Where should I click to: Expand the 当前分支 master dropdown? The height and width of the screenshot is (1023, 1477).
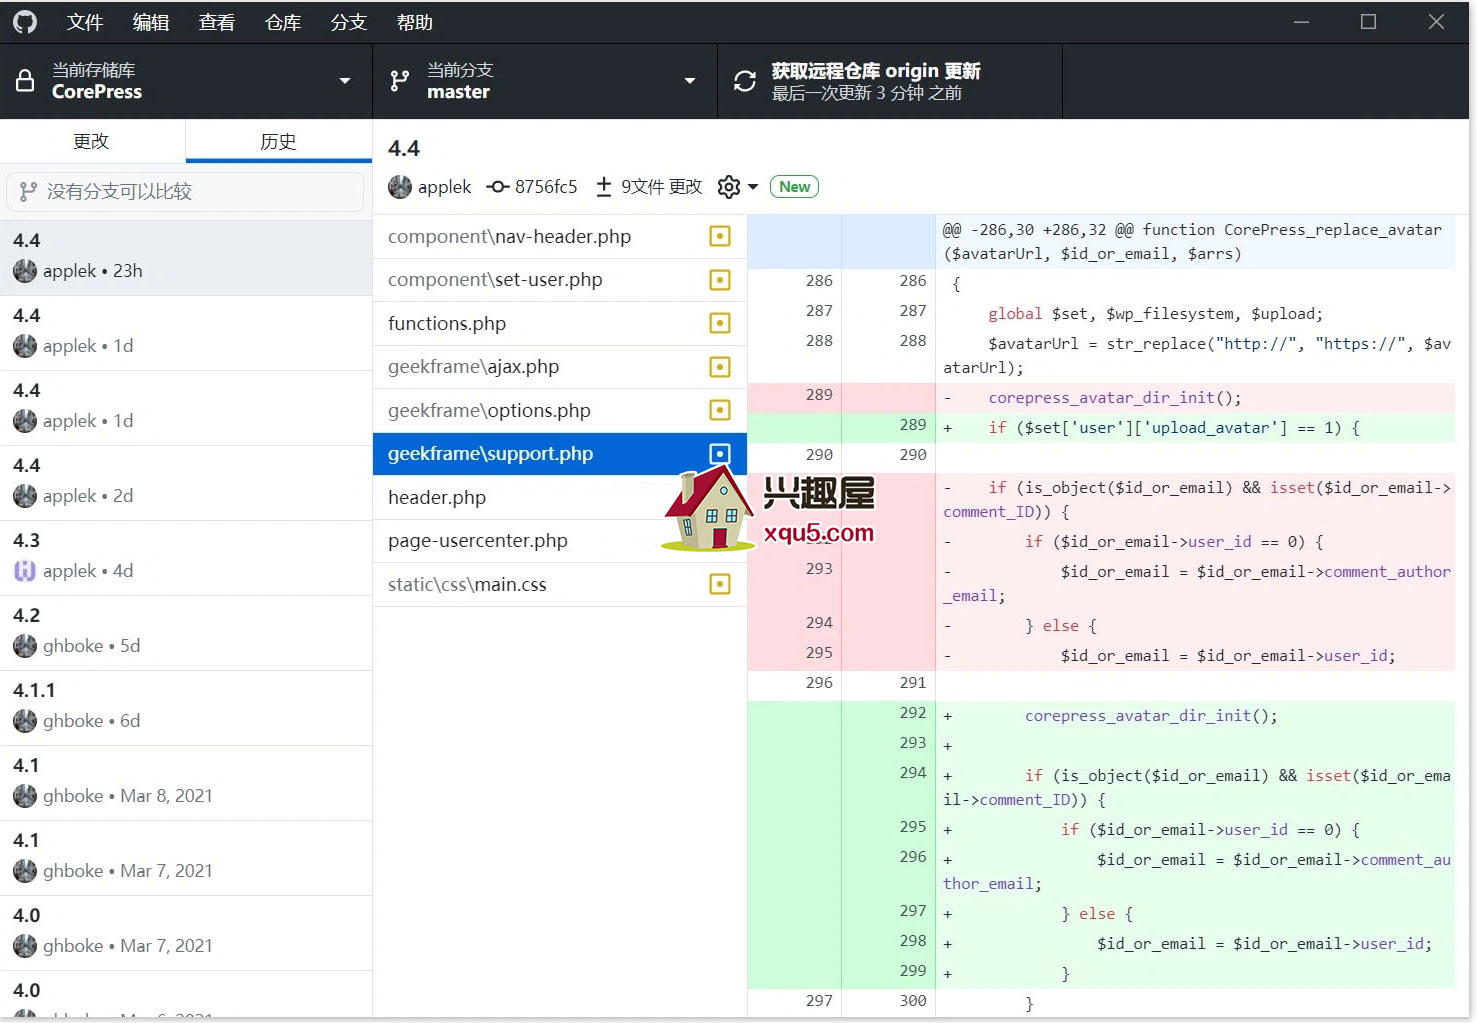tap(545, 81)
